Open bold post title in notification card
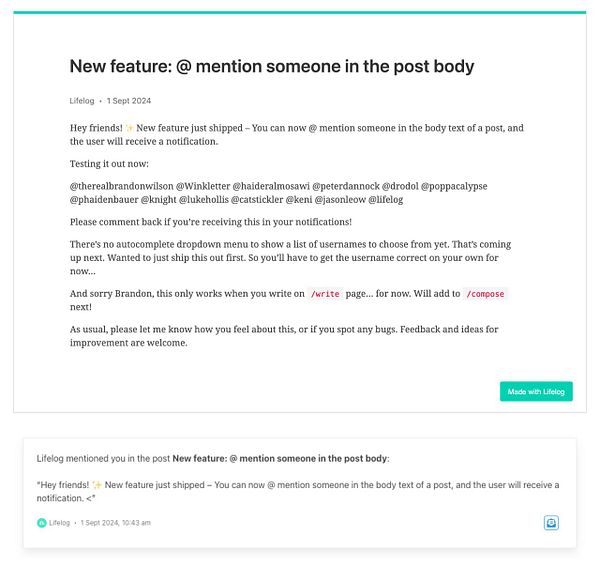This screenshot has width=600, height=569. (x=279, y=458)
